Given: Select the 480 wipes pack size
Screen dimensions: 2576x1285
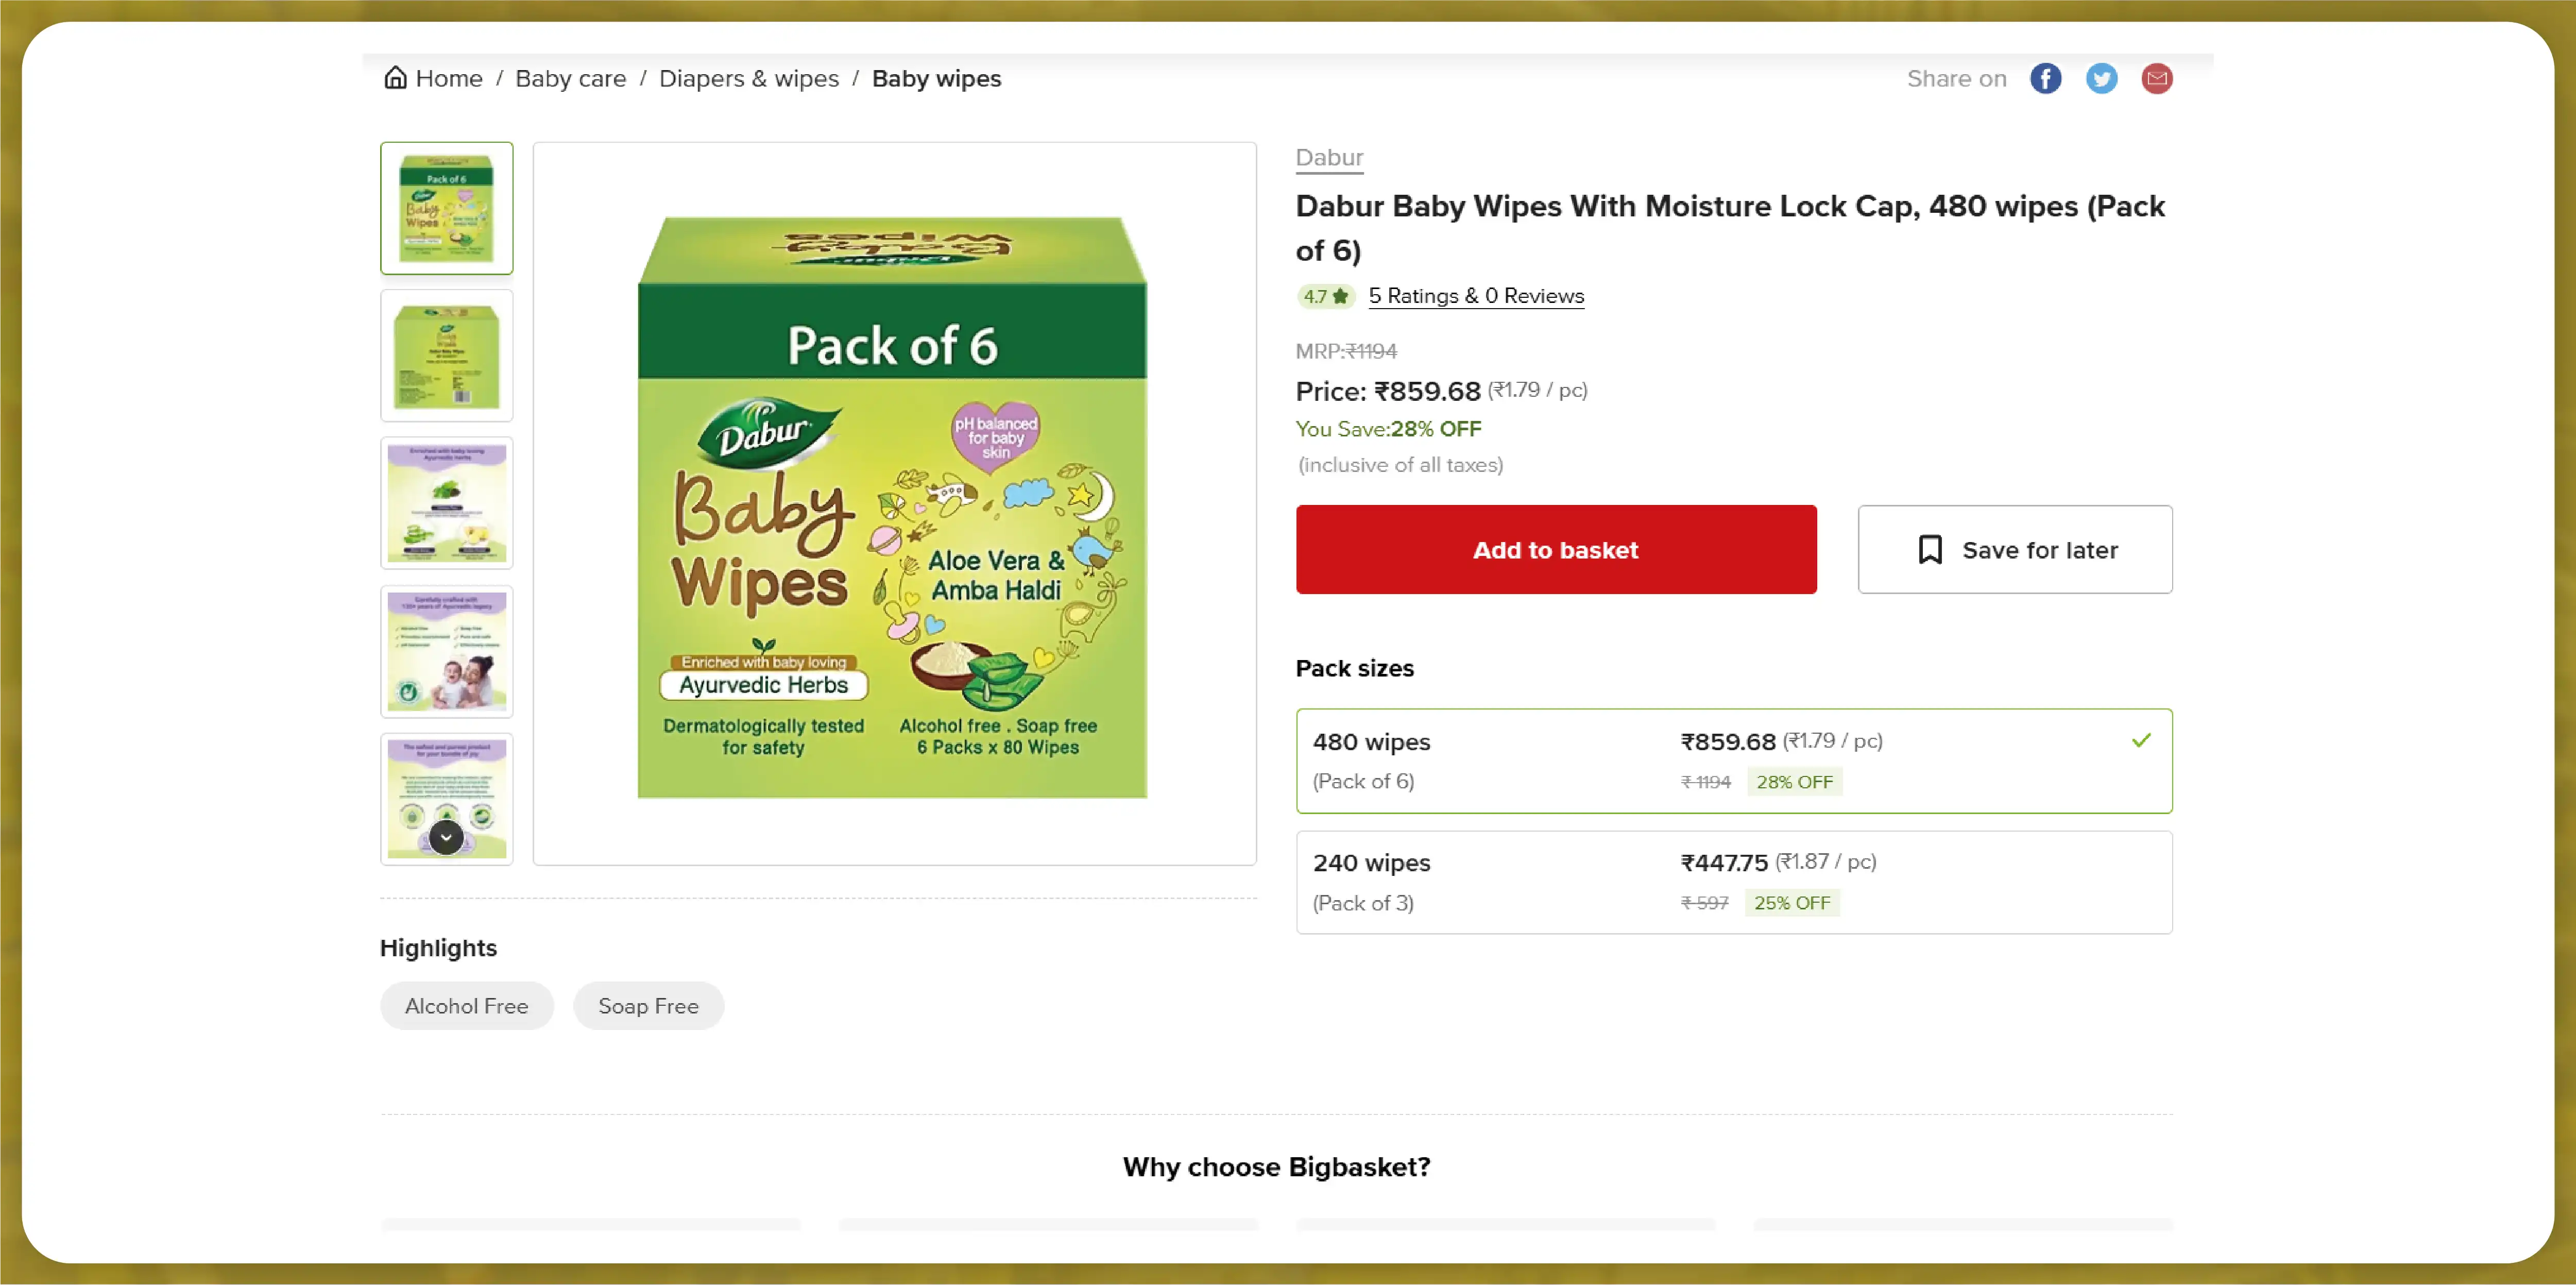Looking at the screenshot, I should click(x=1733, y=761).
